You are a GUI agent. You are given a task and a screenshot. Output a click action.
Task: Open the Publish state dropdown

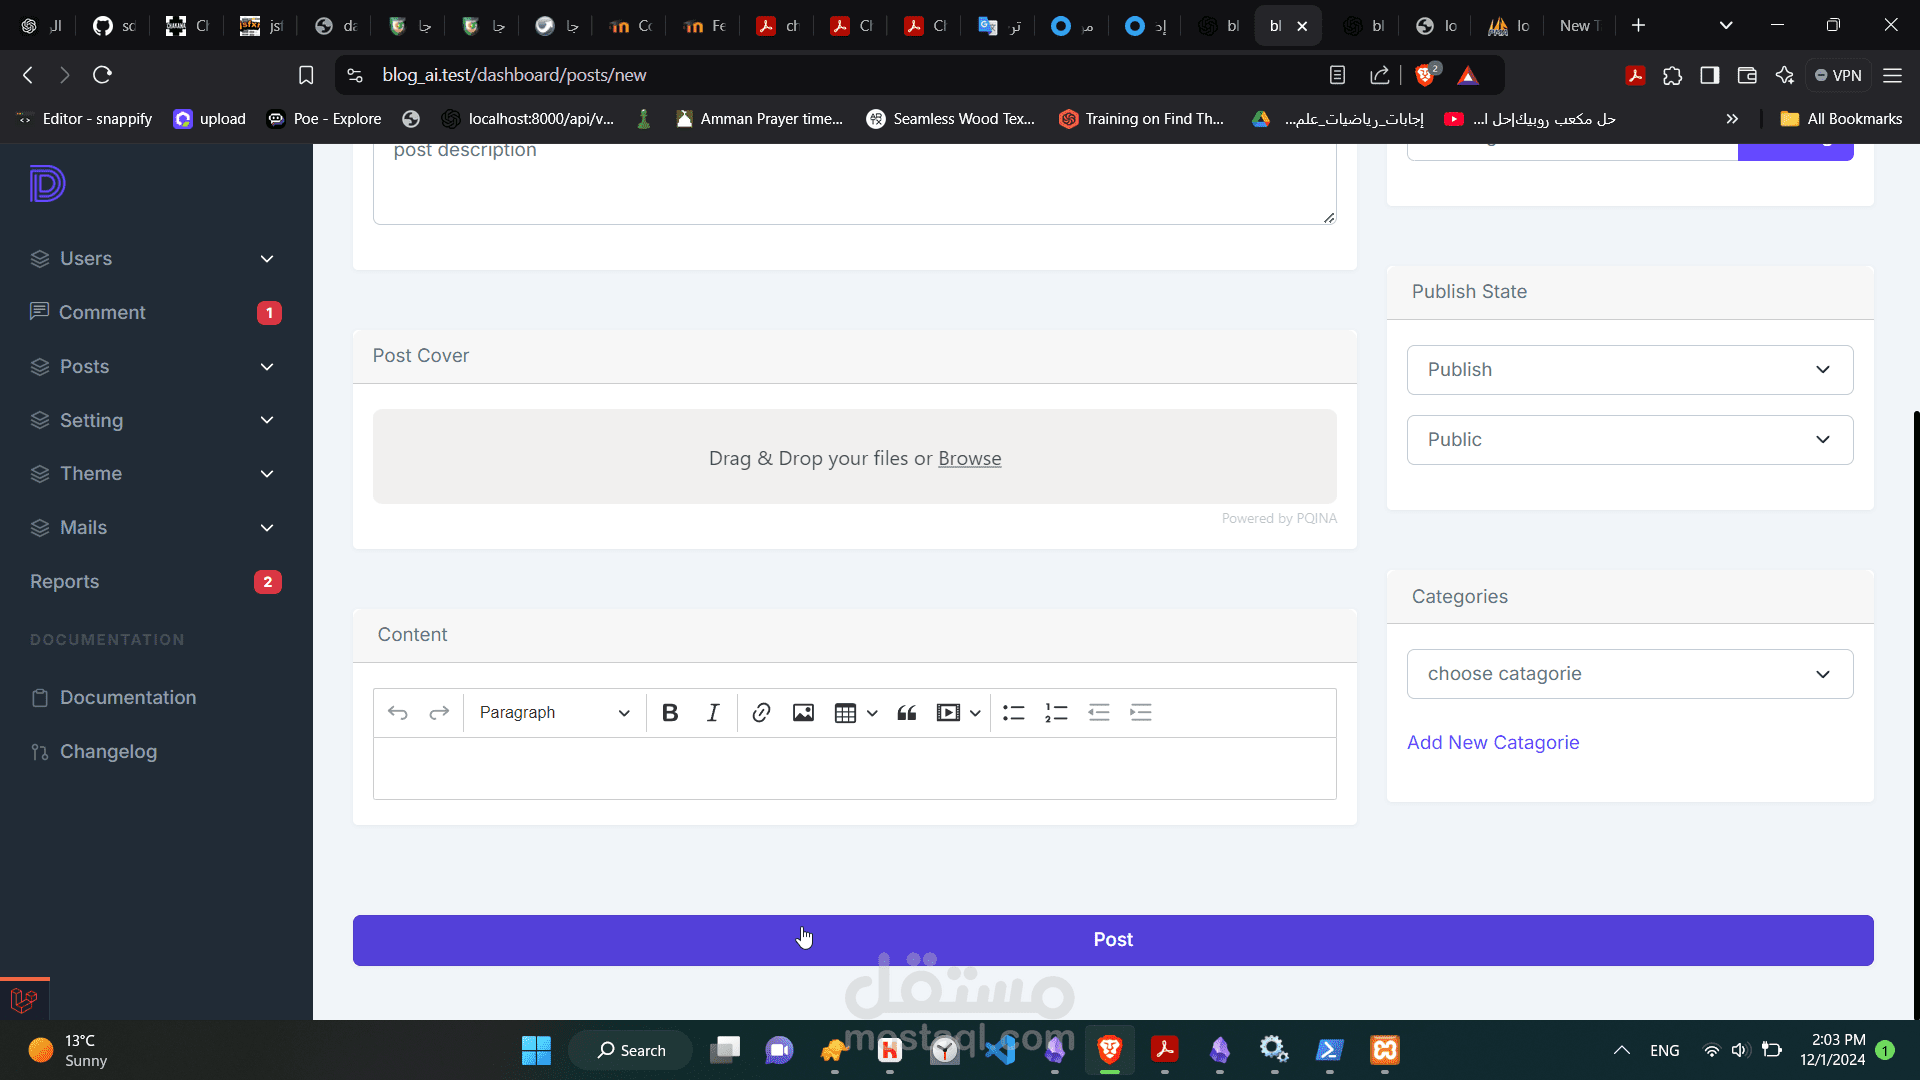click(x=1629, y=370)
